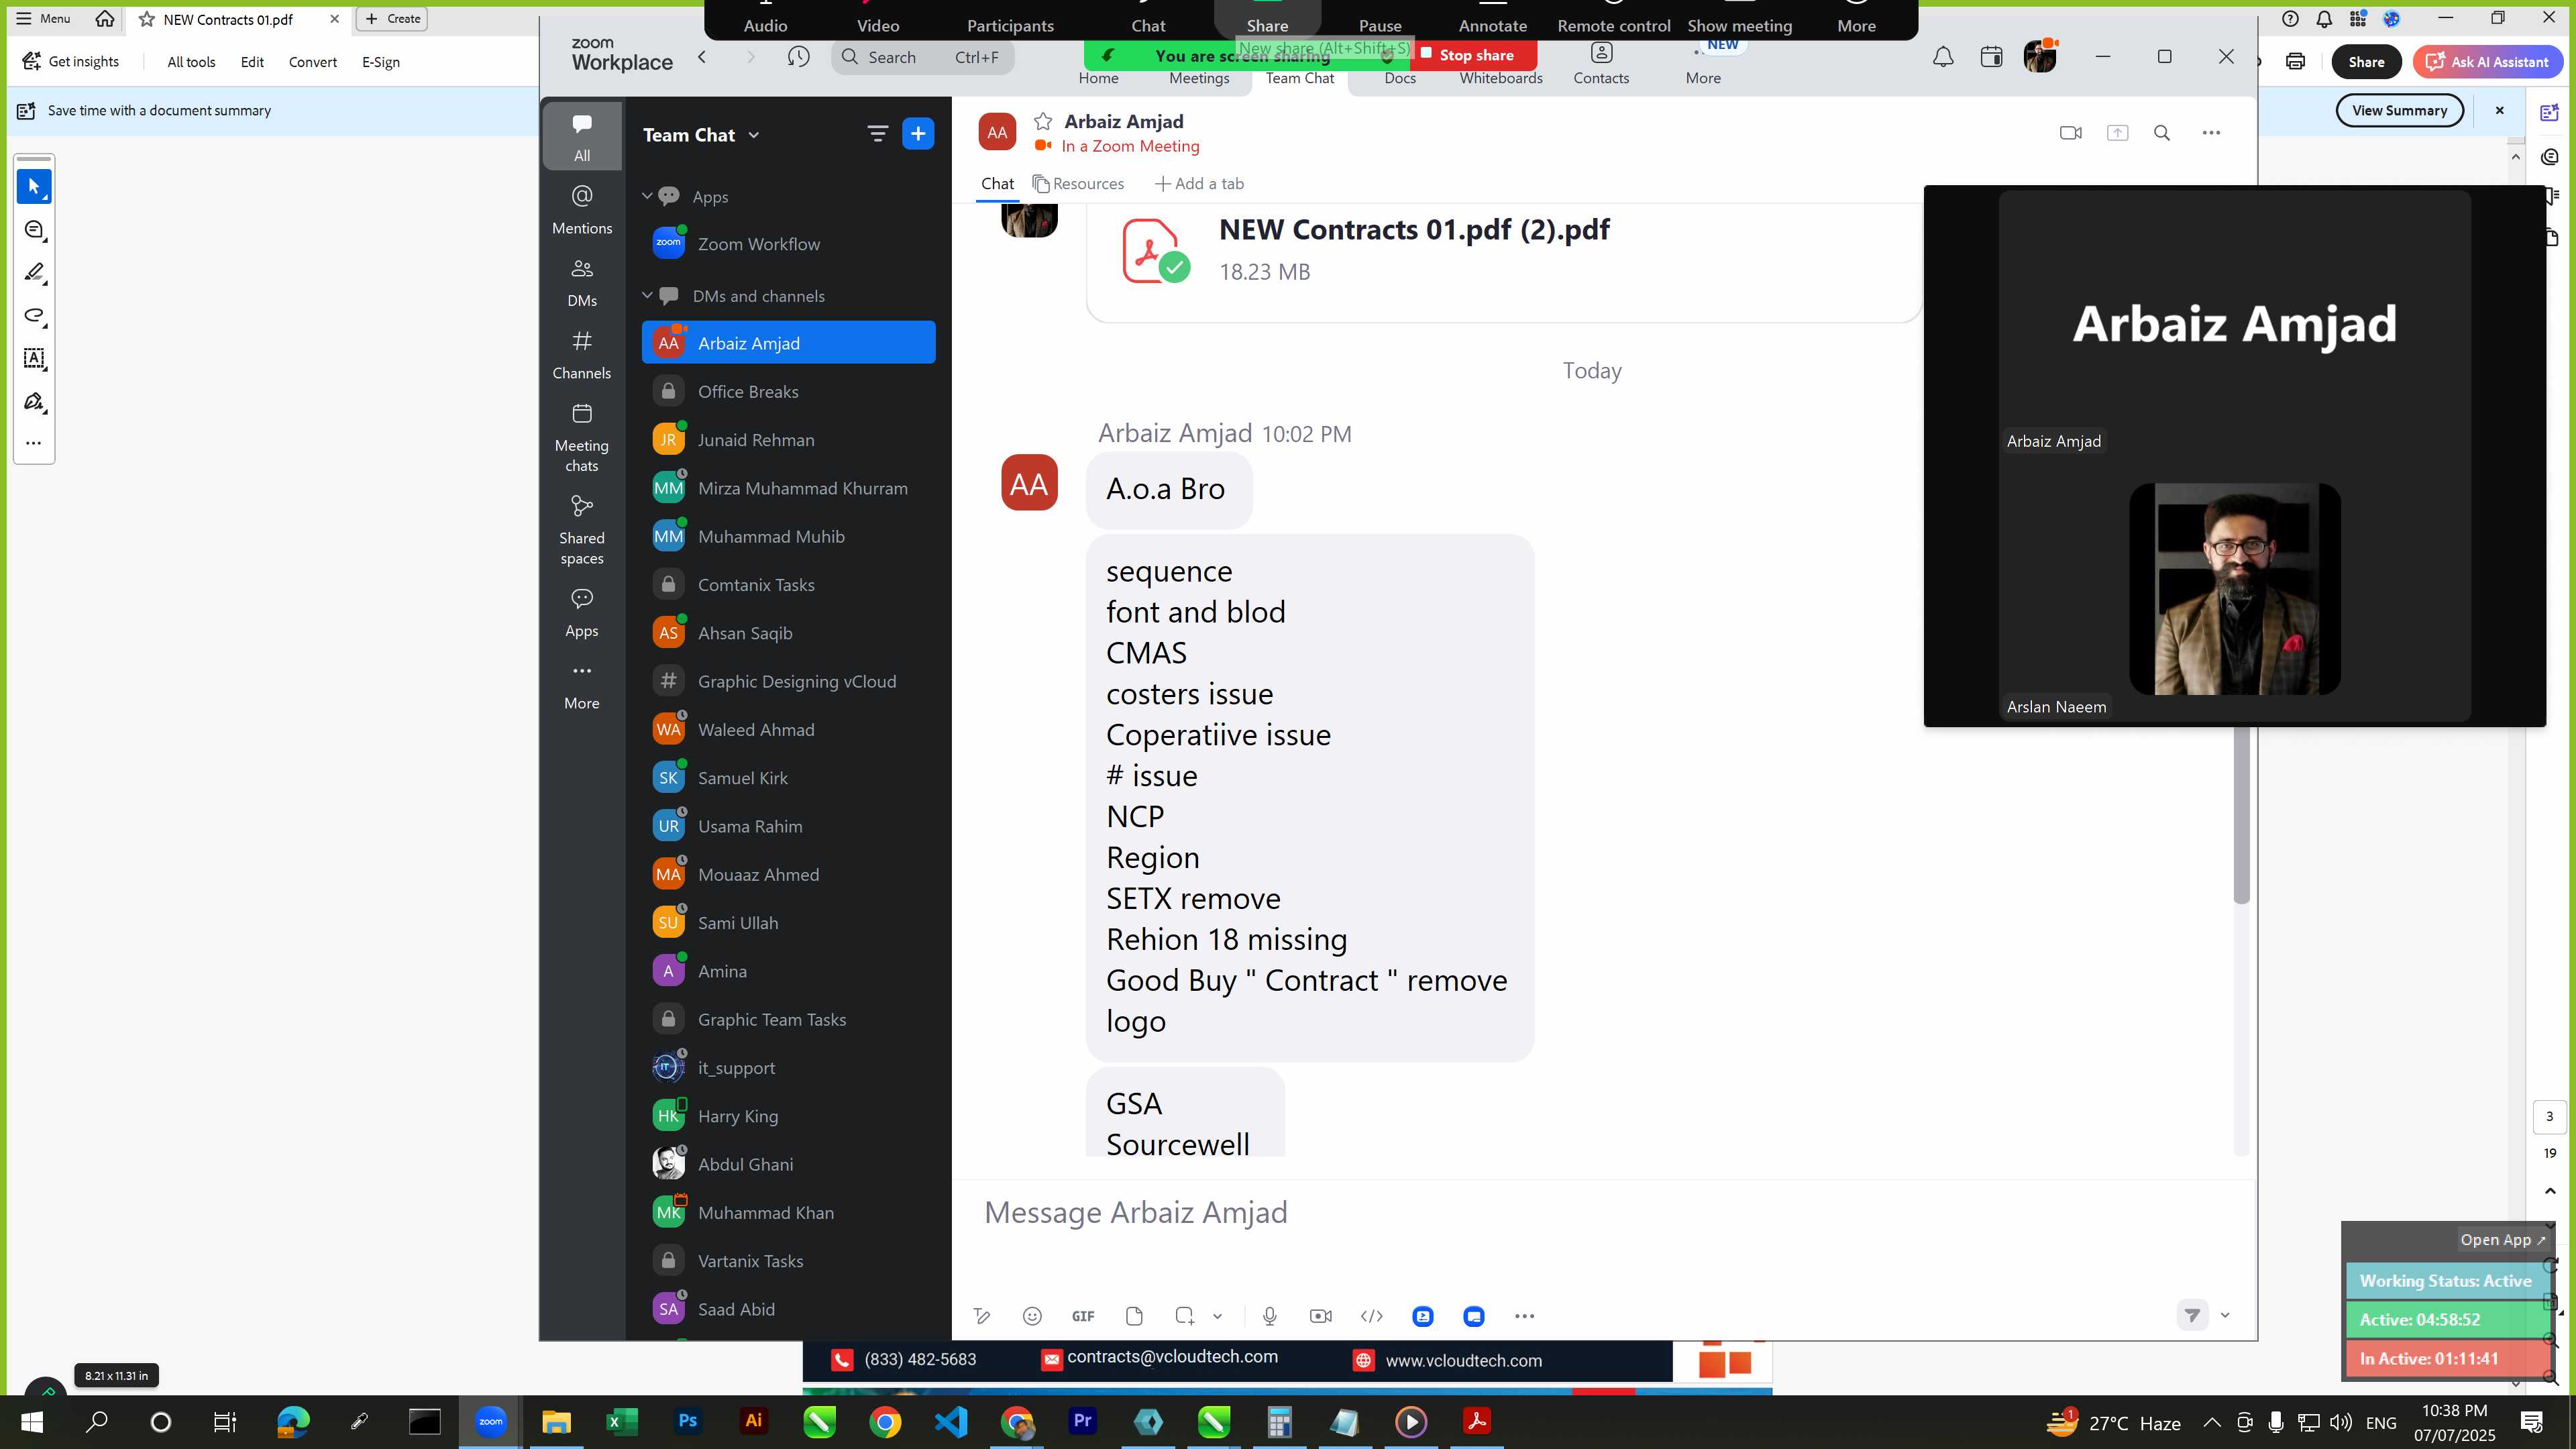This screenshot has height=1449, width=2576.
Task: Open Acrobat Convert menu
Action: [313, 62]
